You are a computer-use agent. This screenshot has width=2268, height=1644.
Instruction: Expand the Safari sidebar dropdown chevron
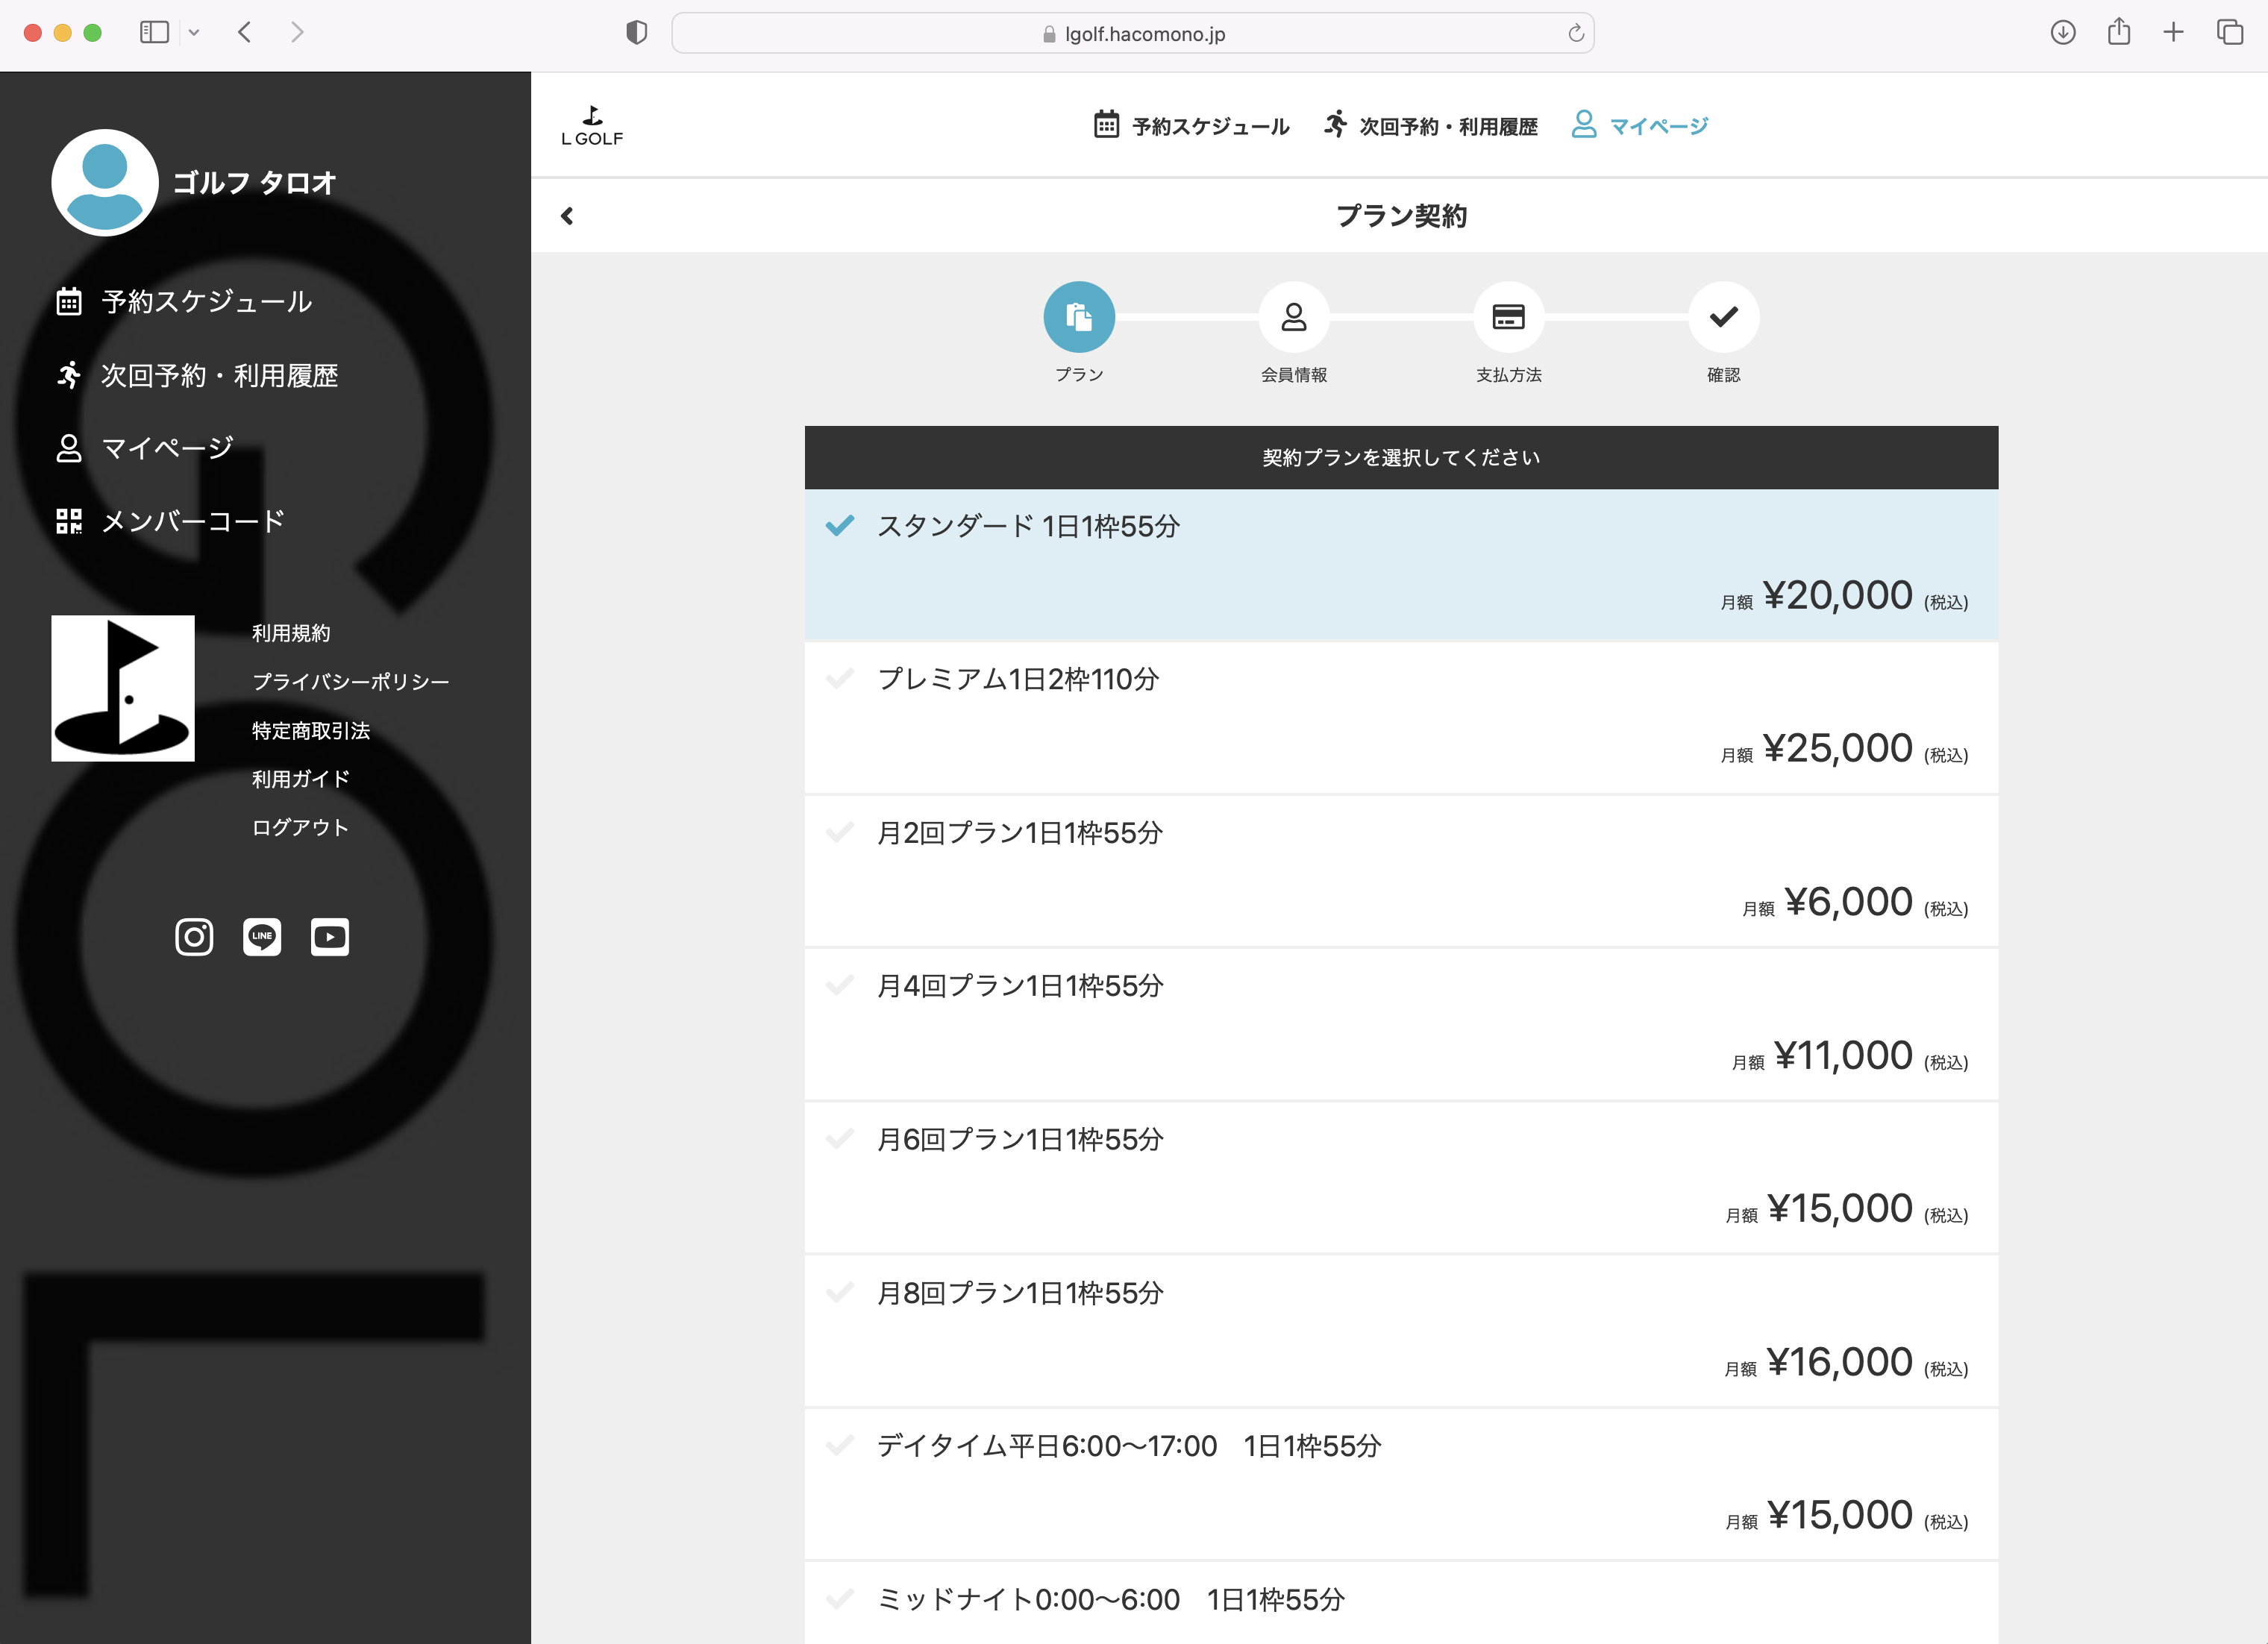point(194,33)
